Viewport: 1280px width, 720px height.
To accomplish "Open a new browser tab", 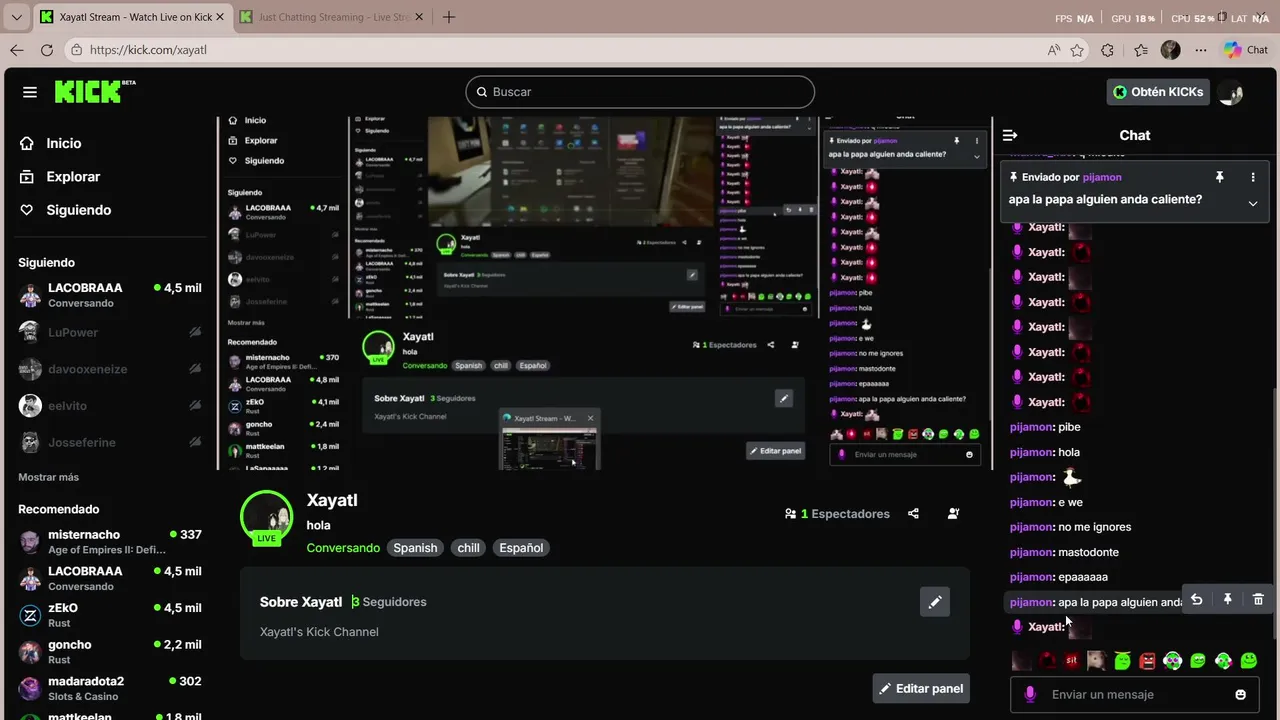I will click(x=449, y=17).
